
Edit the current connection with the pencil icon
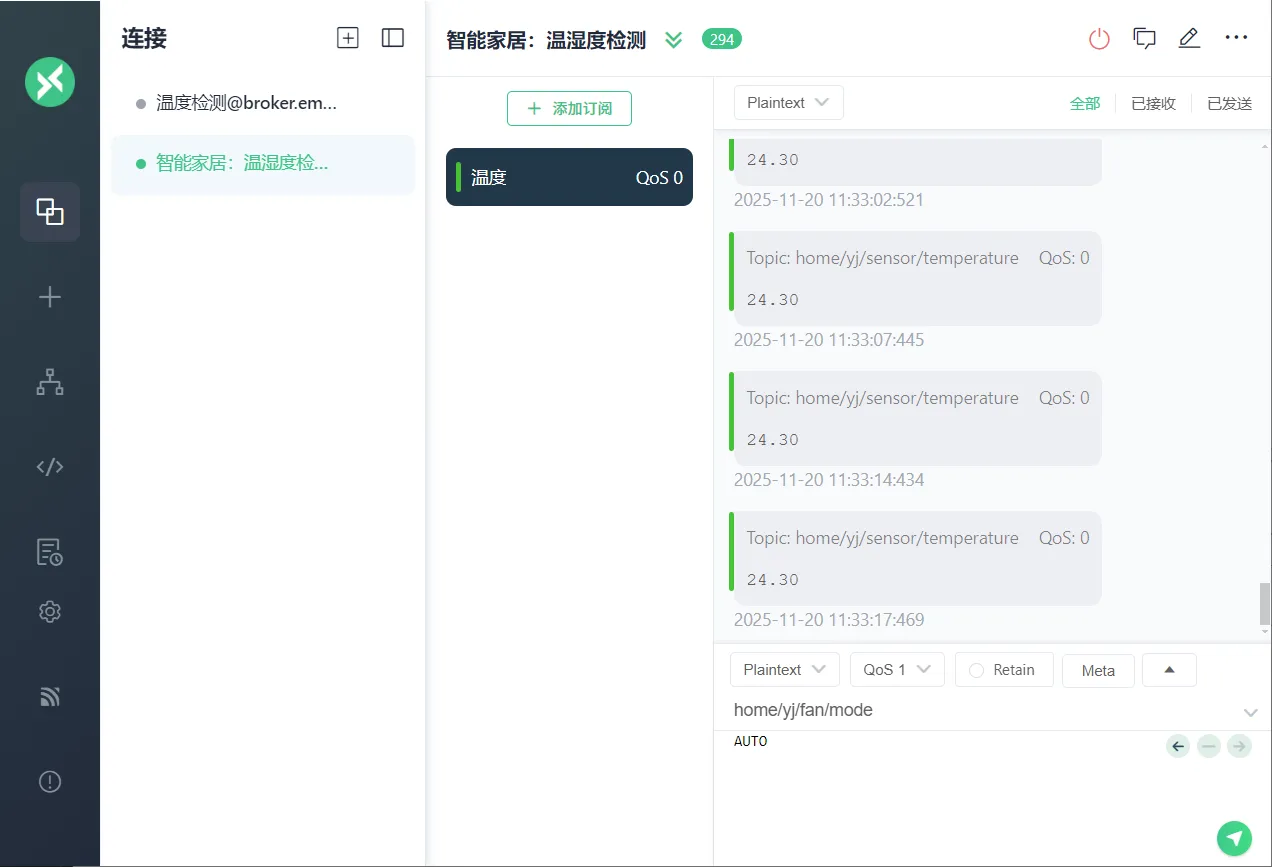1189,38
